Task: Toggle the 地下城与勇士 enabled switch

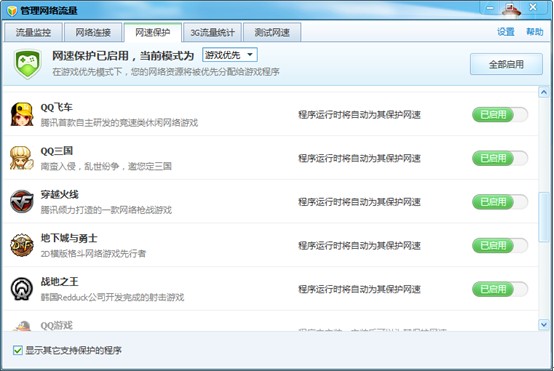Action: coord(500,246)
